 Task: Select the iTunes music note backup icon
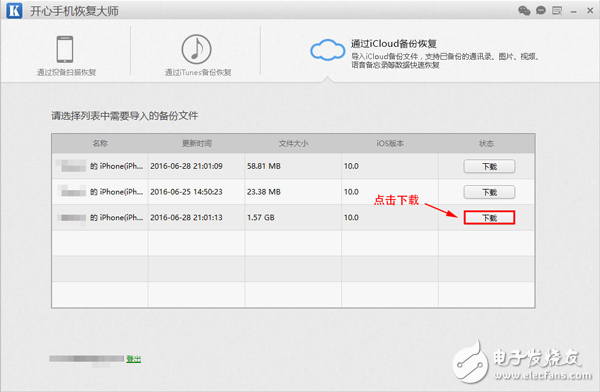click(196, 49)
